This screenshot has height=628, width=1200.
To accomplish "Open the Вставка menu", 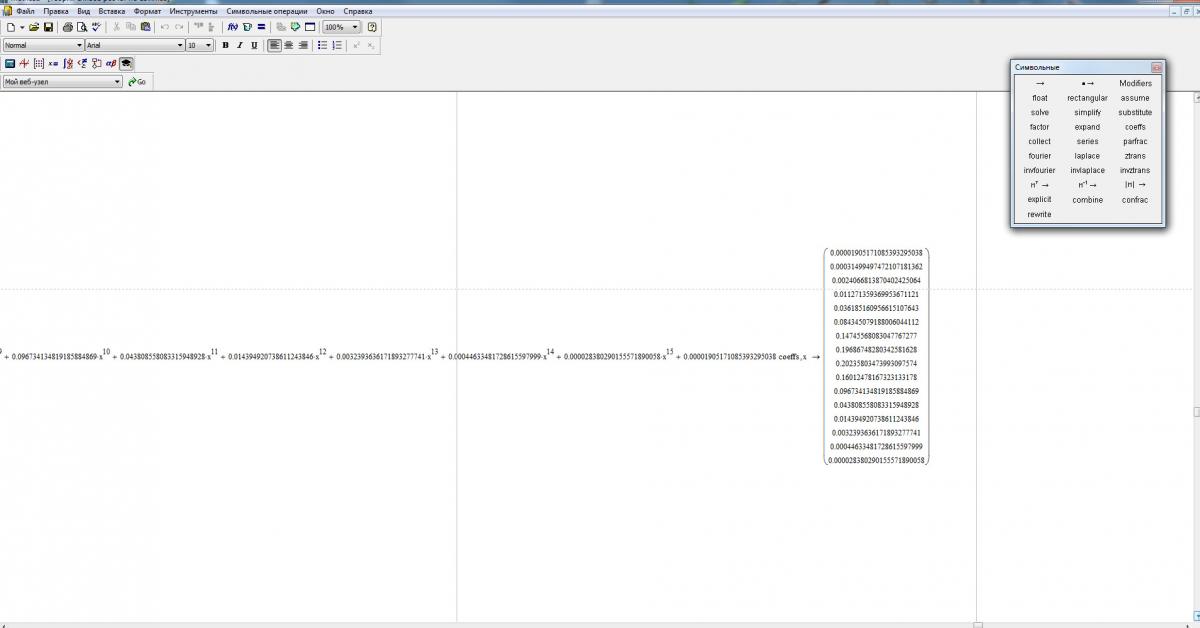I will [112, 11].
